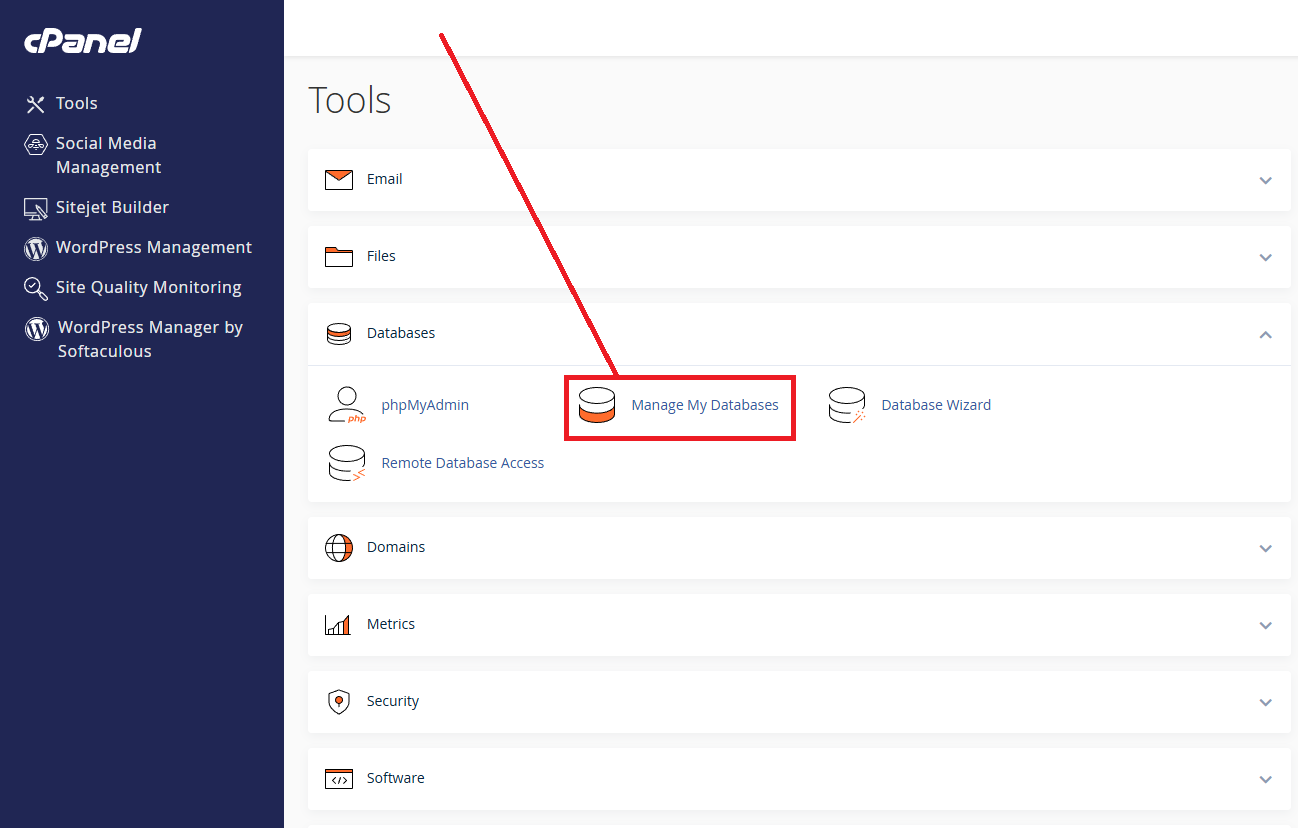Expand the Domains section chevron
1298x828 pixels.
pos(1266,549)
